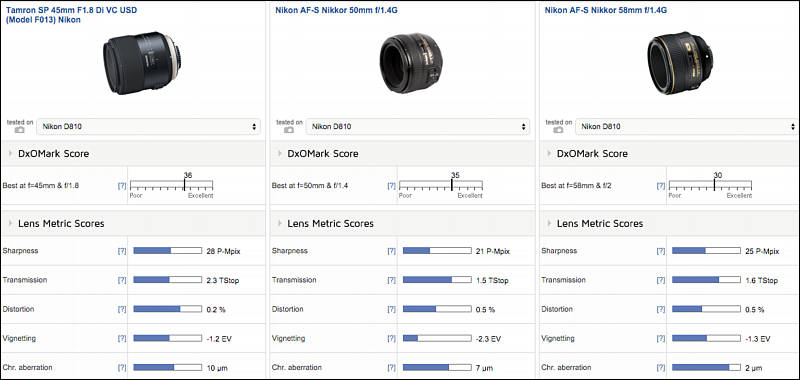Click the 28 P-Mpix sharpness bar for Tamron
The height and width of the screenshot is (380, 800).
point(167,250)
